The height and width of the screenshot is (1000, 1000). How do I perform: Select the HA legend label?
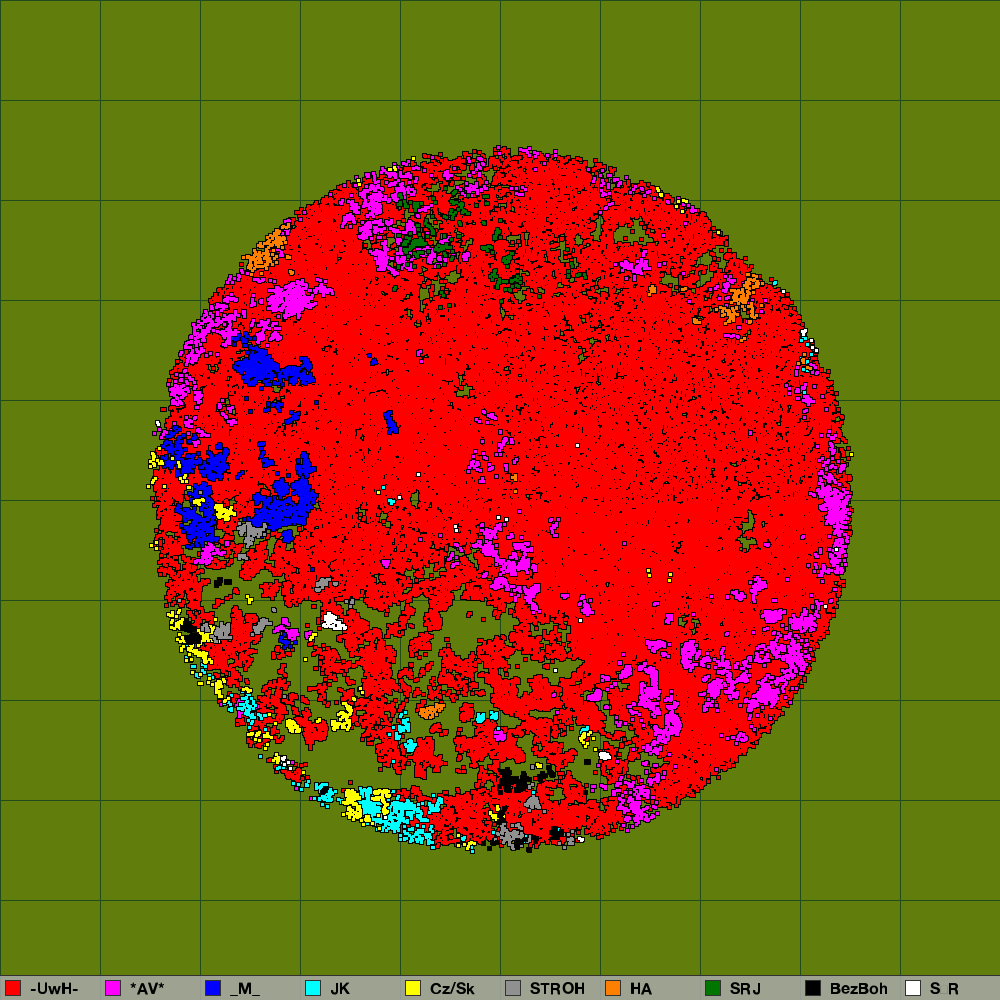(x=641, y=989)
